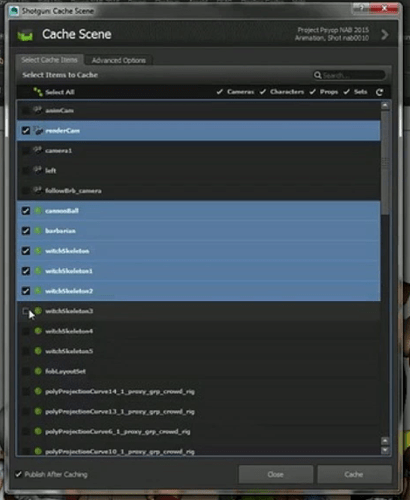This screenshot has width=410, height=500.
Task: Switch to the Select Cache Items tab
Action: [x=49, y=60]
